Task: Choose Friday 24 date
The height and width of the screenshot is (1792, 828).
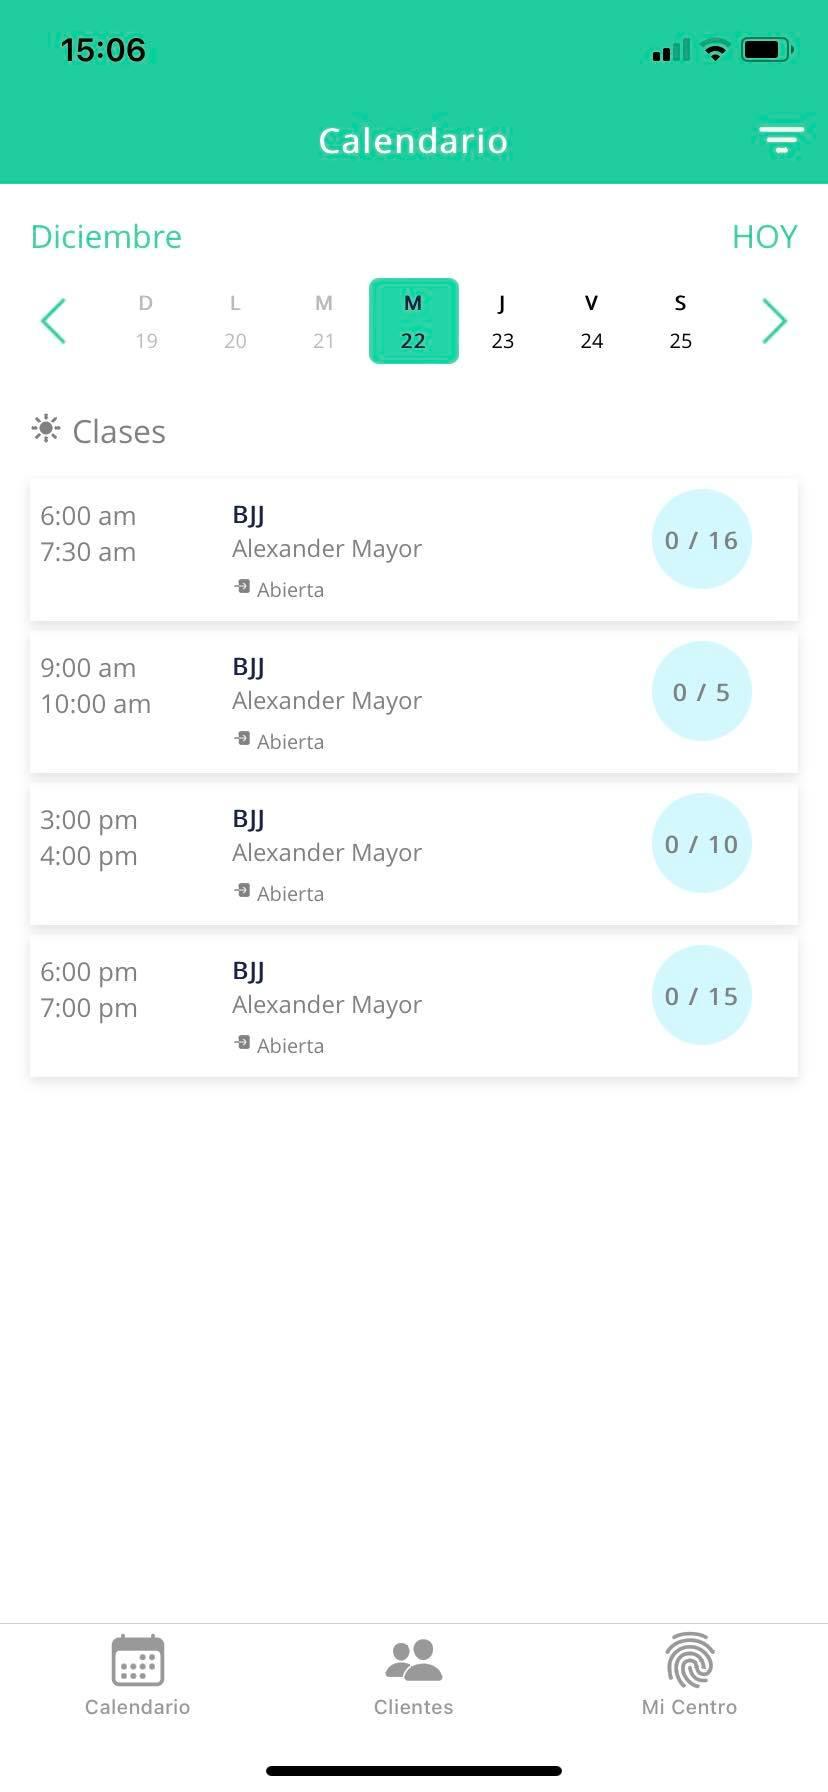Action: click(x=591, y=321)
